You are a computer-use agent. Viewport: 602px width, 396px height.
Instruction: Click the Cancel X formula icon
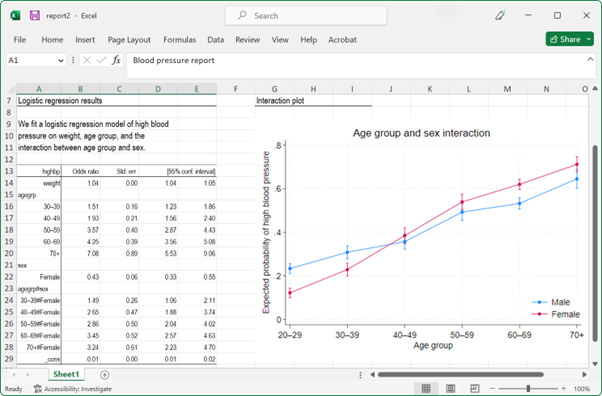pyautogui.click(x=87, y=60)
